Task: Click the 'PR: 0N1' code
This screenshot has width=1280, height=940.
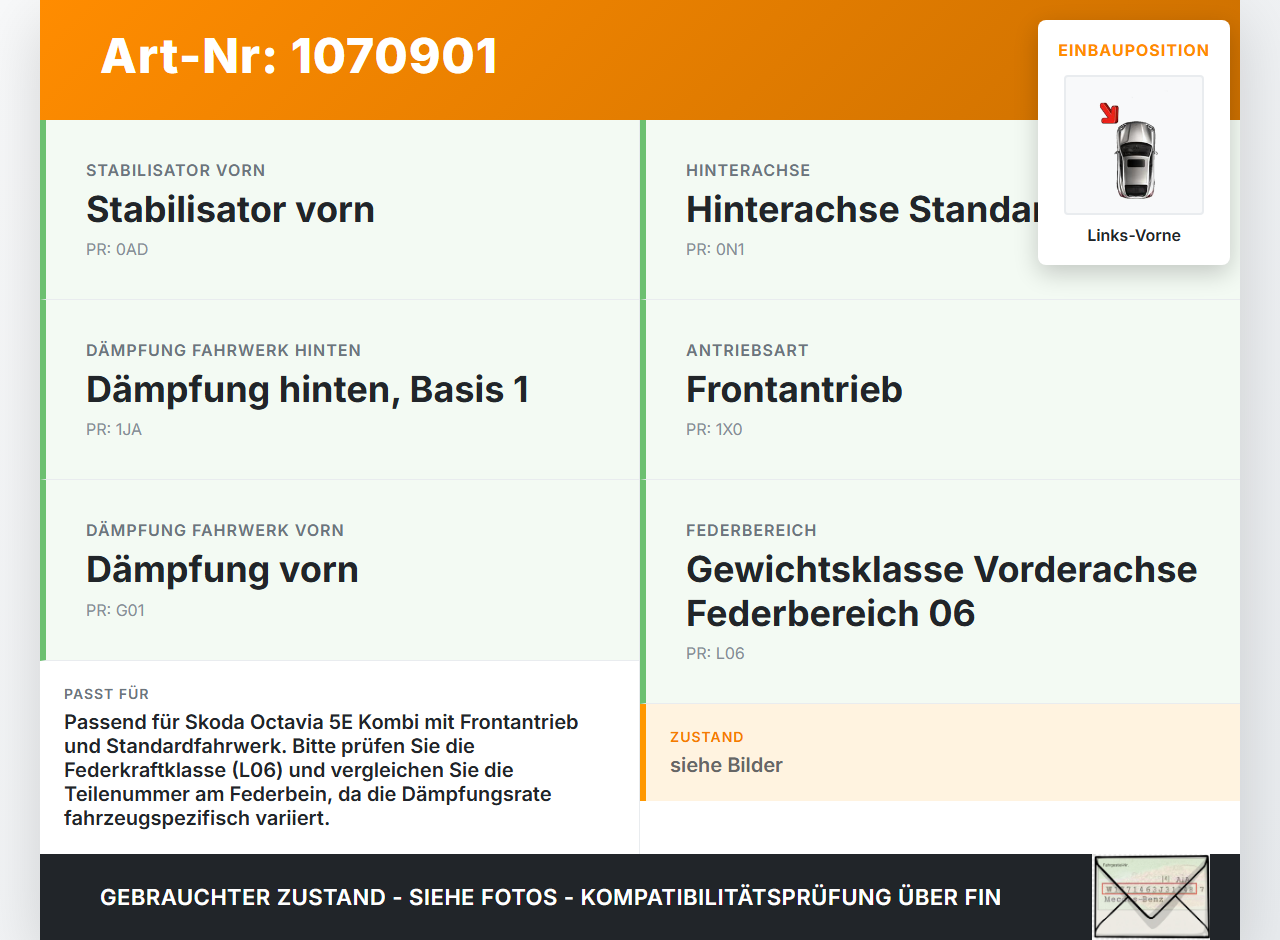Action: pyautogui.click(x=715, y=249)
